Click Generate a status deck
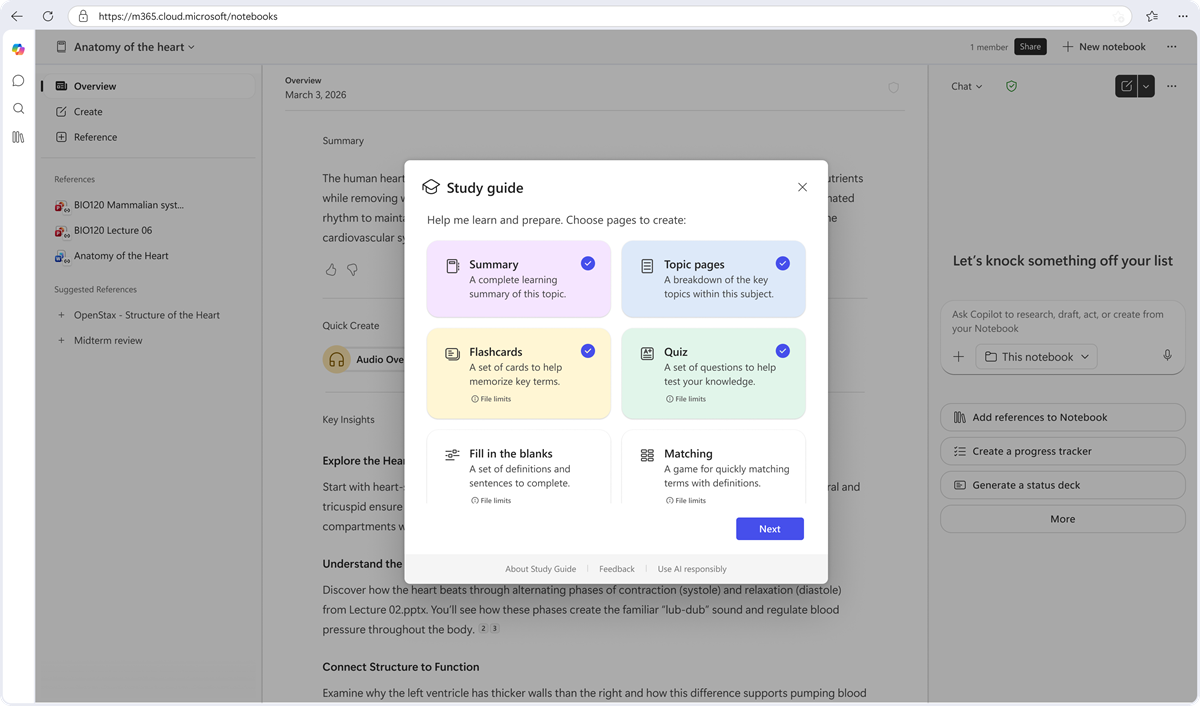 [x=1062, y=485]
